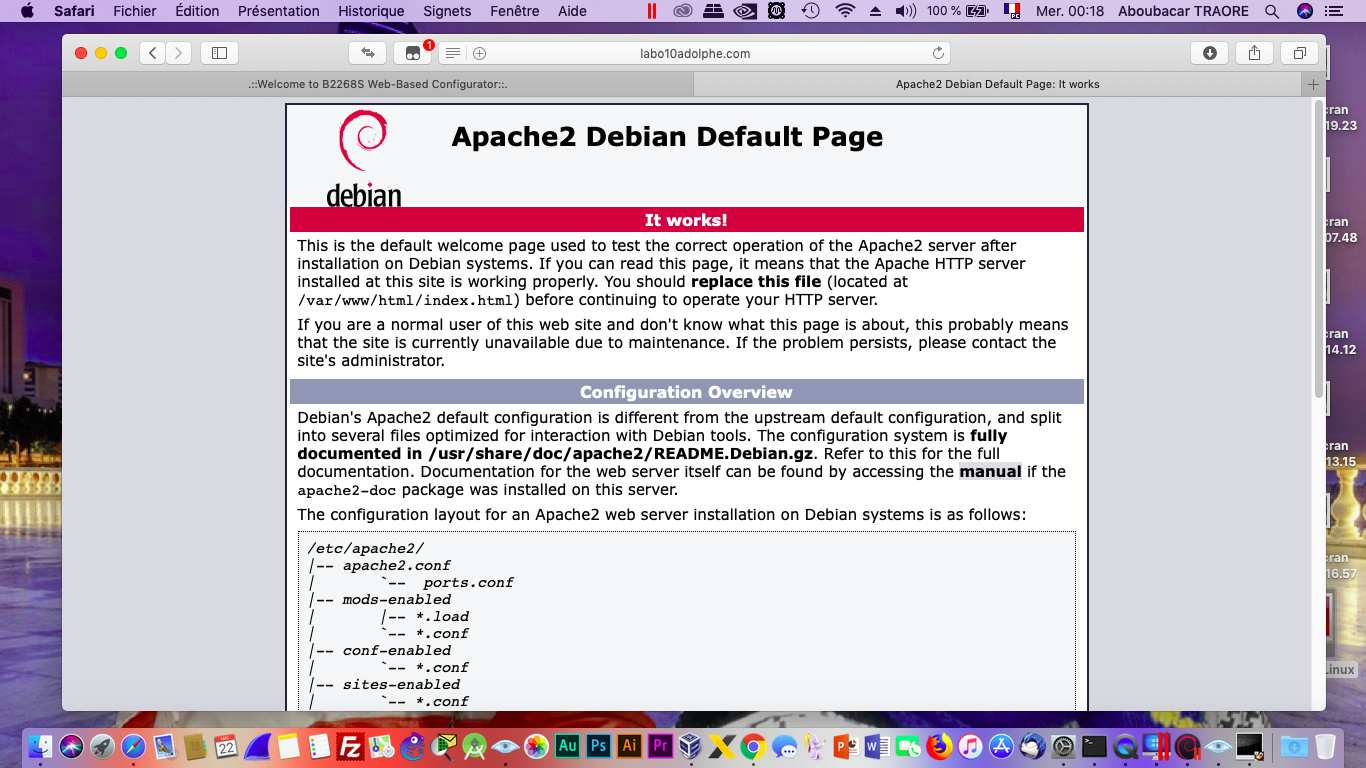Switch to the B2268S Web-Based Configurator tab
1366x768 pixels.
(x=377, y=85)
